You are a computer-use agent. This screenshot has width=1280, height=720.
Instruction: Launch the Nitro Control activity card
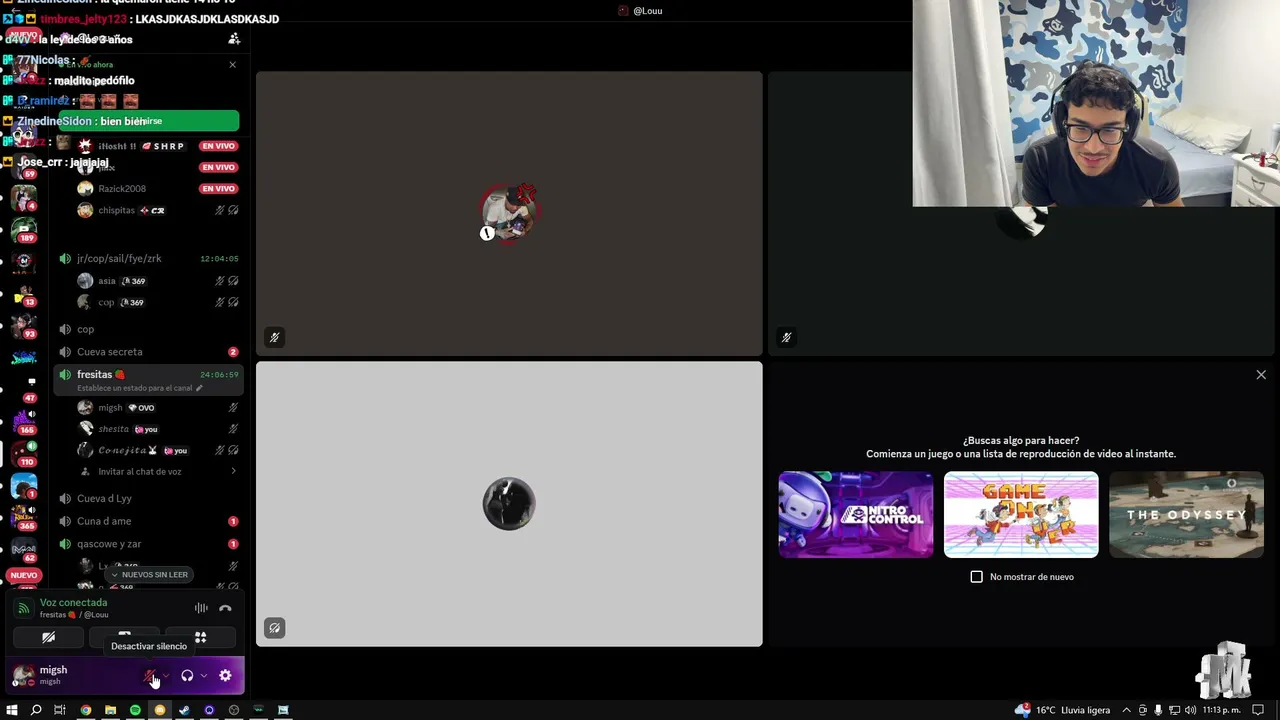(856, 515)
